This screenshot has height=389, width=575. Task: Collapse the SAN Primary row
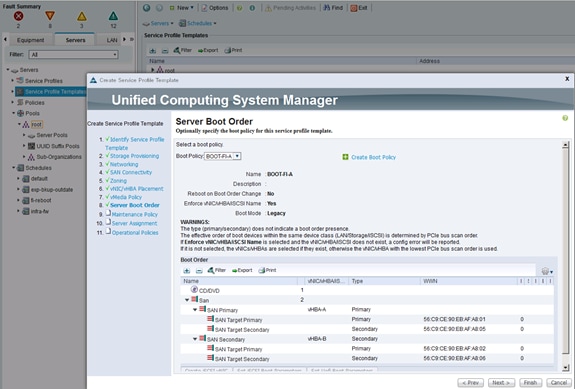pyautogui.click(x=195, y=310)
